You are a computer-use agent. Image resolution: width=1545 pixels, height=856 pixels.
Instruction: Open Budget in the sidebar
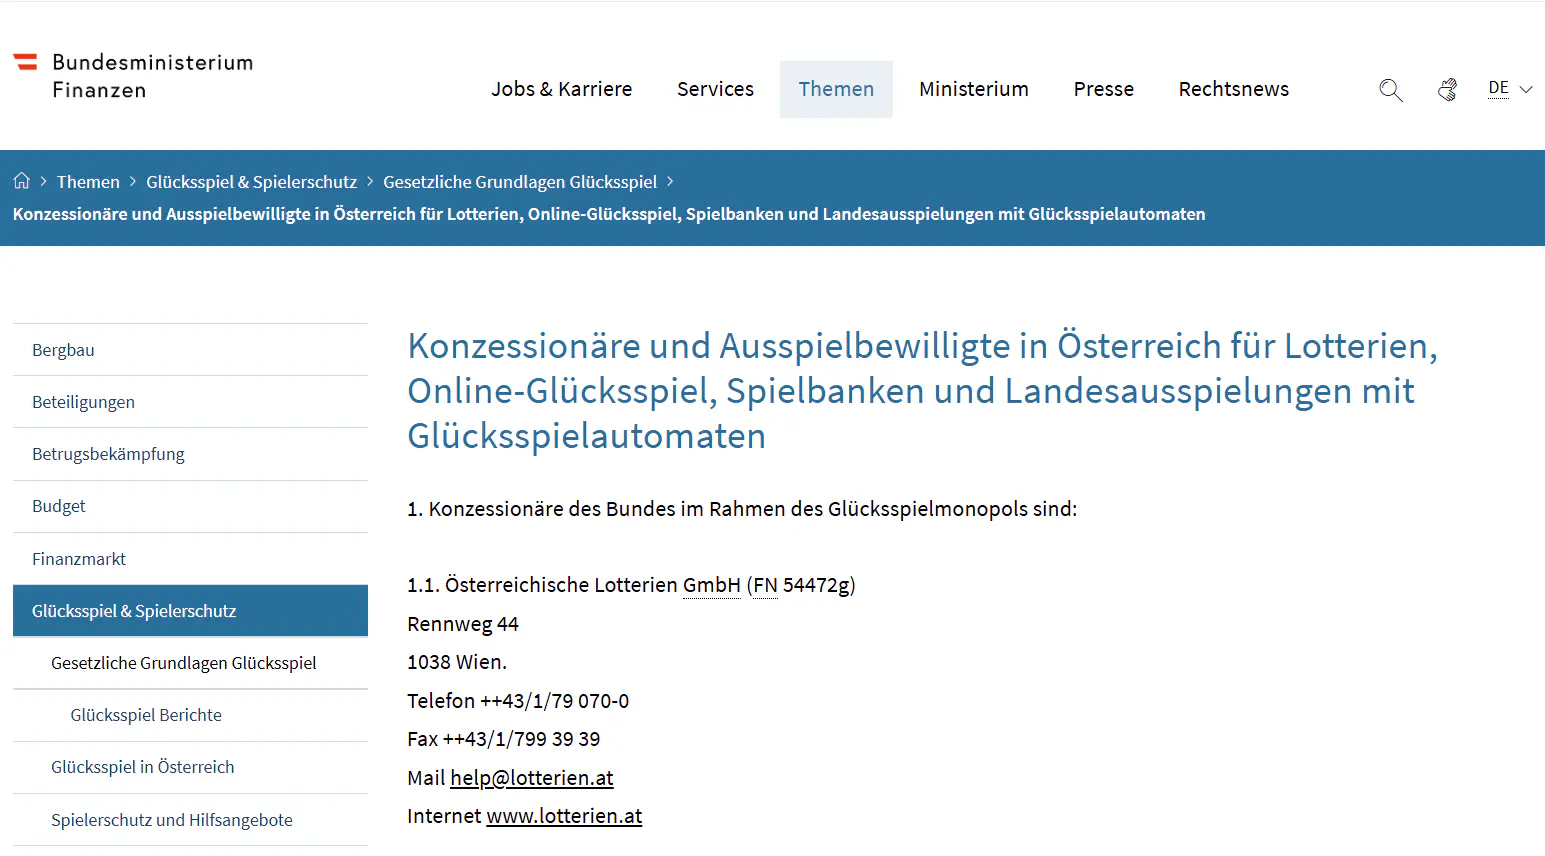[190, 506]
